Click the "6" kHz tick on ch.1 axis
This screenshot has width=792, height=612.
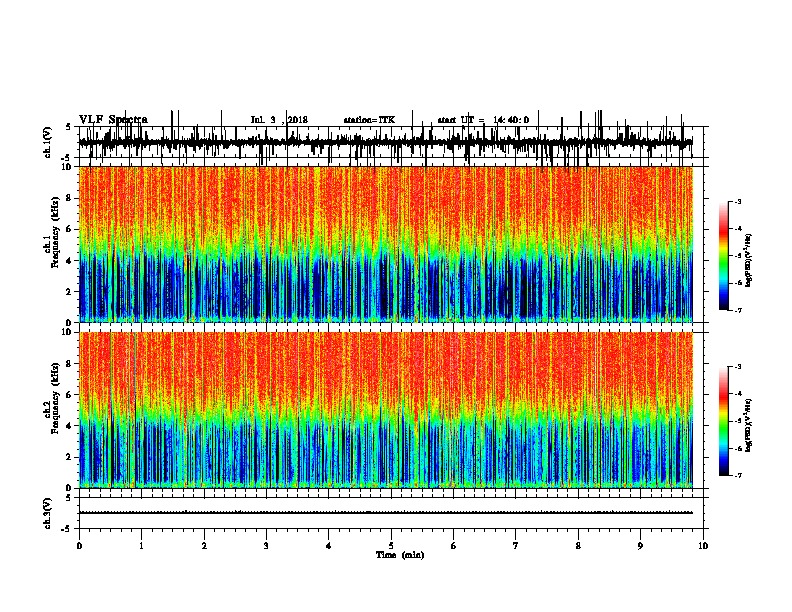(x=70, y=229)
